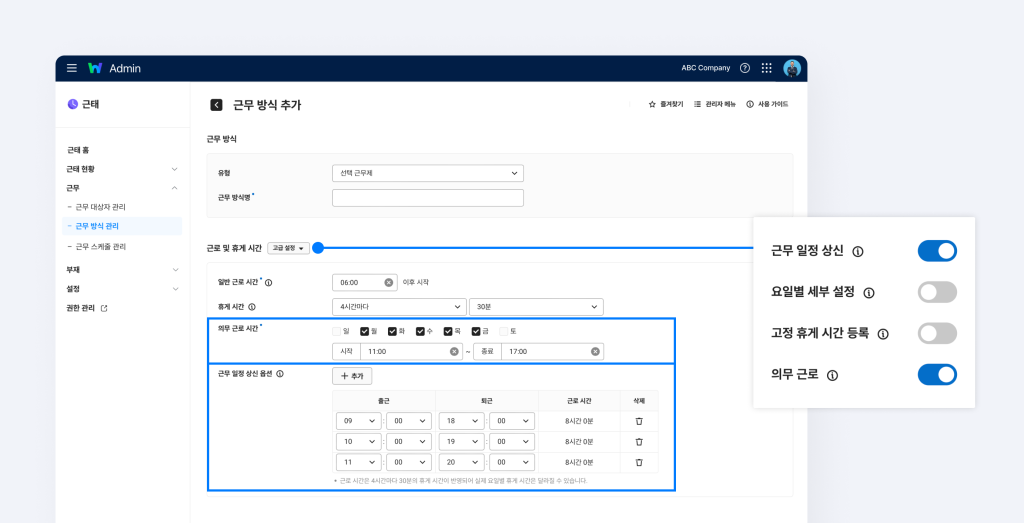
Task: Open 근무 대상자 관리 in sidebar
Action: (x=100, y=207)
